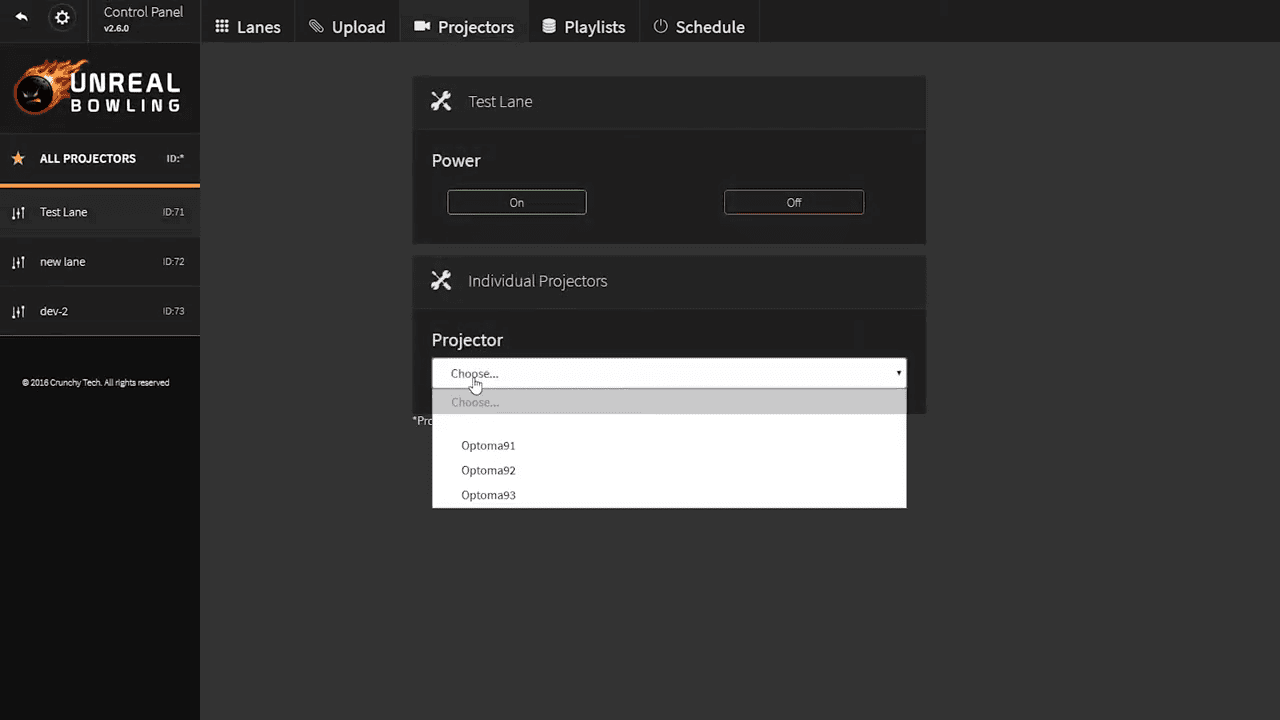Select new lane in sidebar
The width and height of the screenshot is (1280, 720).
pos(100,262)
